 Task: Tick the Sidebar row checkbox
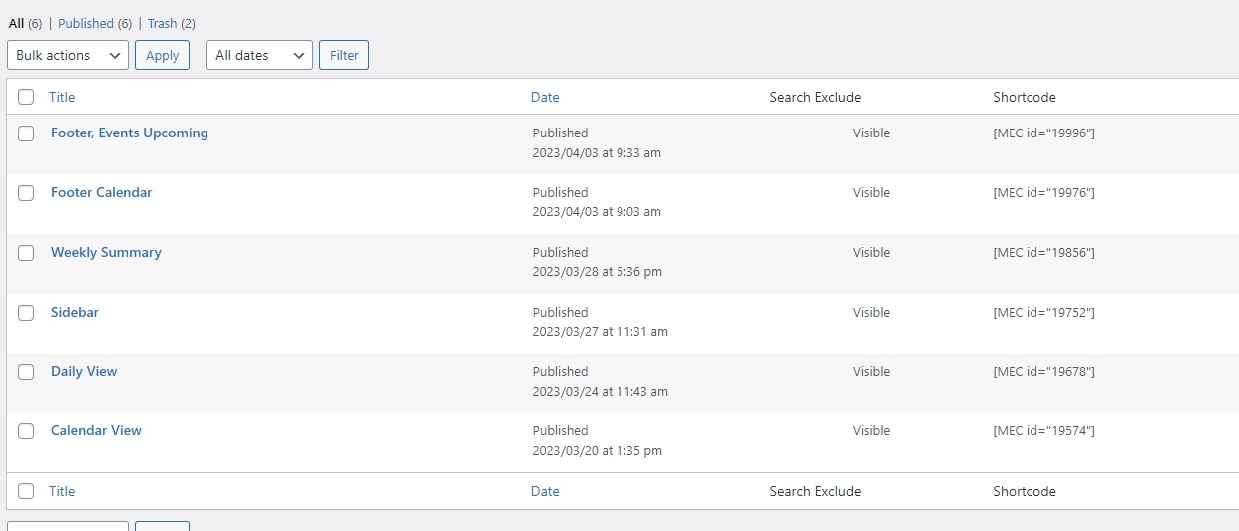[x=26, y=313]
